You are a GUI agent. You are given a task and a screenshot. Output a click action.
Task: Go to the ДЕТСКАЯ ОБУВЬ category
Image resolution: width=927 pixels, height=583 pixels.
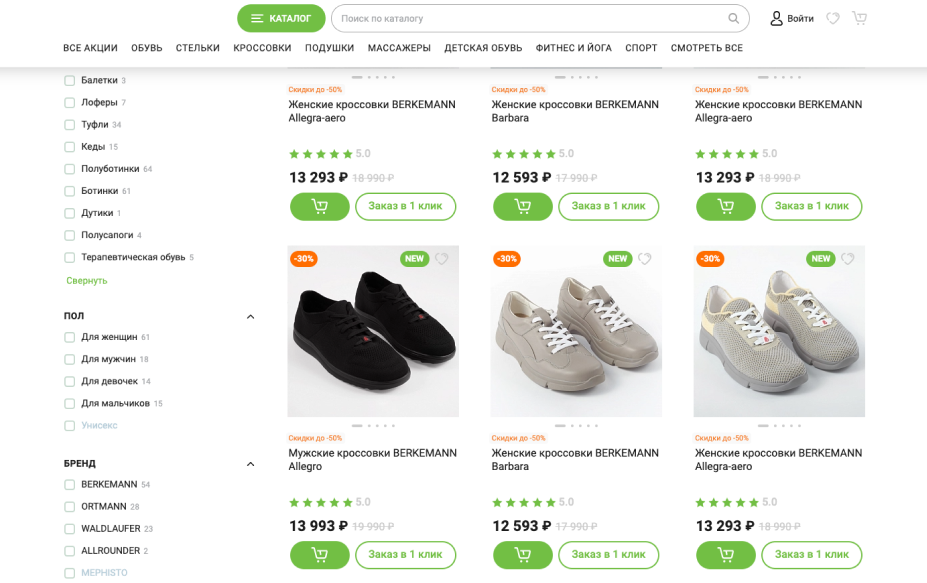point(483,48)
